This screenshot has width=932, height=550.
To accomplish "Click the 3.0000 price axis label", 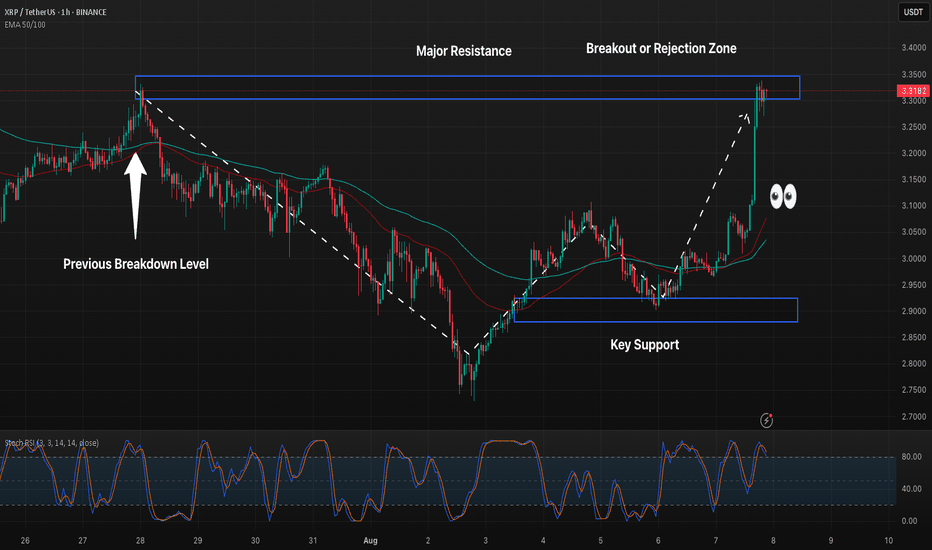I will (914, 259).
